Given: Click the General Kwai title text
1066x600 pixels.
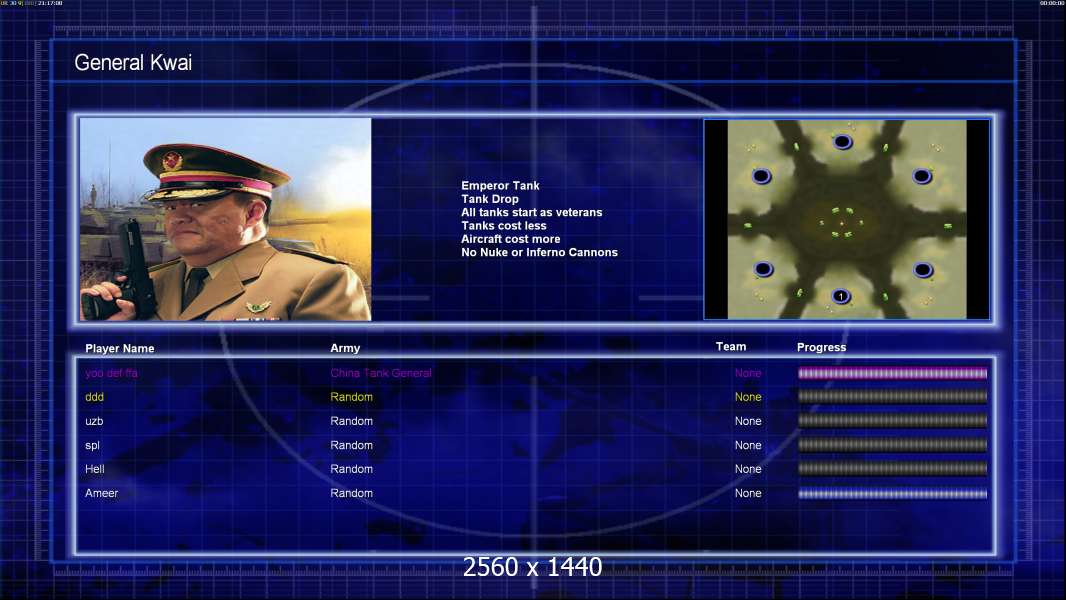Looking at the screenshot, I should point(133,63).
